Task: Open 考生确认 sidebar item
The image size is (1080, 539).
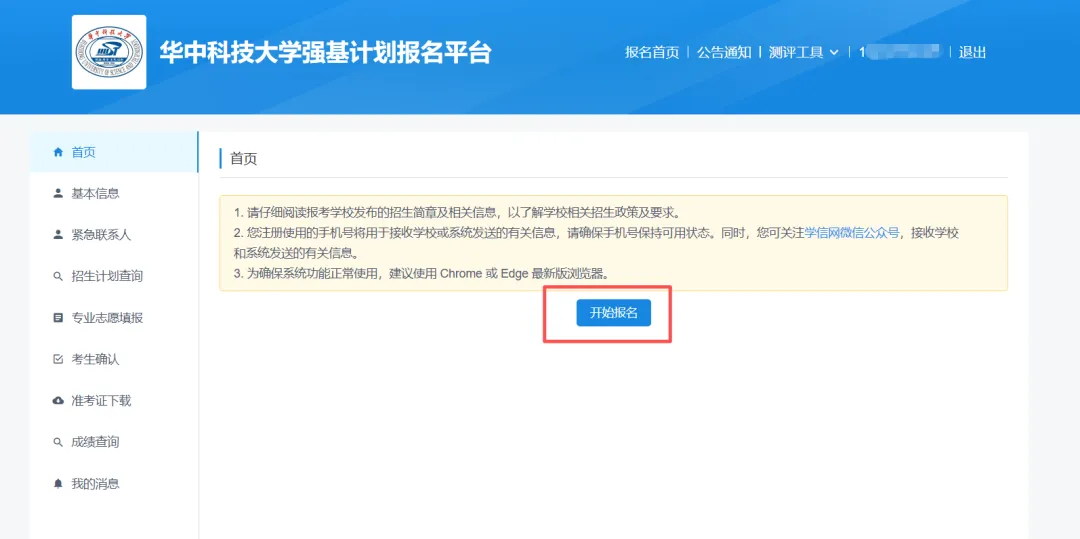Action: click(114, 359)
